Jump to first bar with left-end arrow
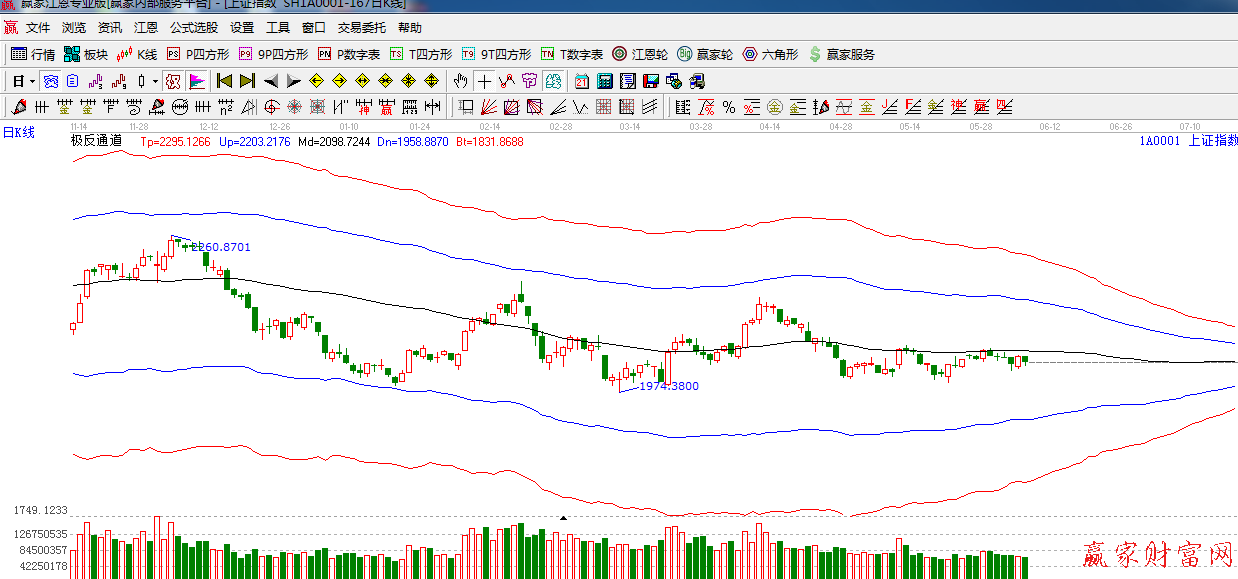Image resolution: width=1238 pixels, height=579 pixels. point(224,81)
